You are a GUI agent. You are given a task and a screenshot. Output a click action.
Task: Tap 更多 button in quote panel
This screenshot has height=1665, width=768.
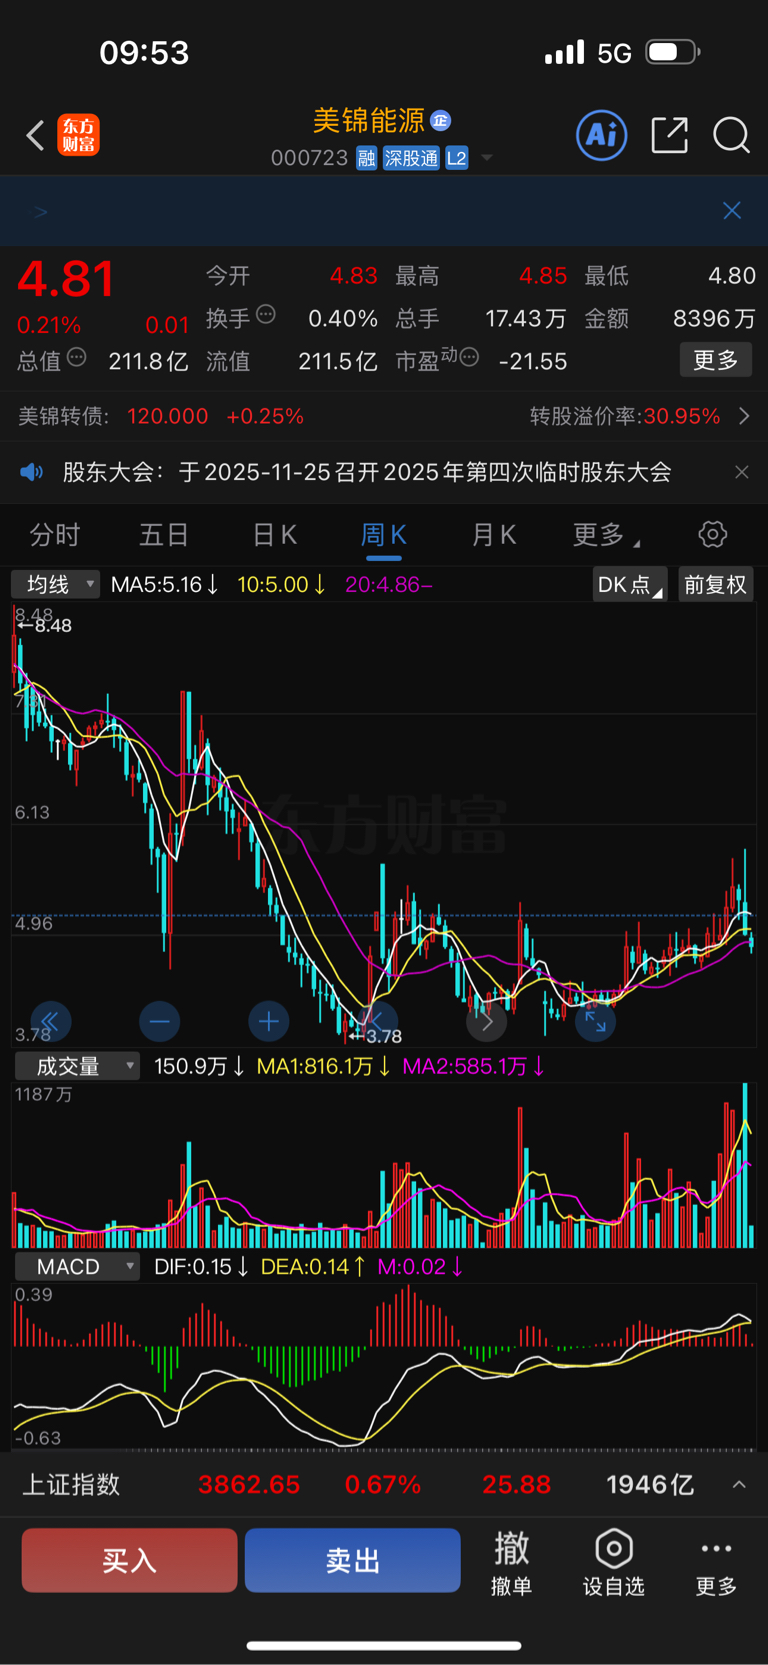click(x=716, y=360)
